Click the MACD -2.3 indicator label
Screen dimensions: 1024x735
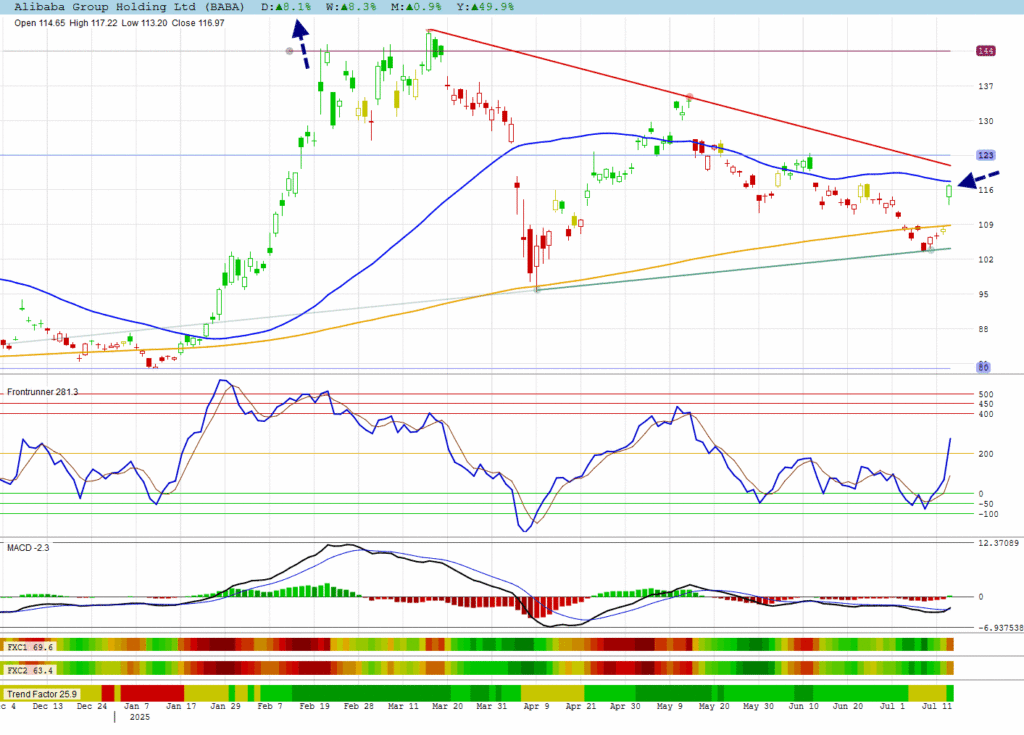tap(28, 547)
